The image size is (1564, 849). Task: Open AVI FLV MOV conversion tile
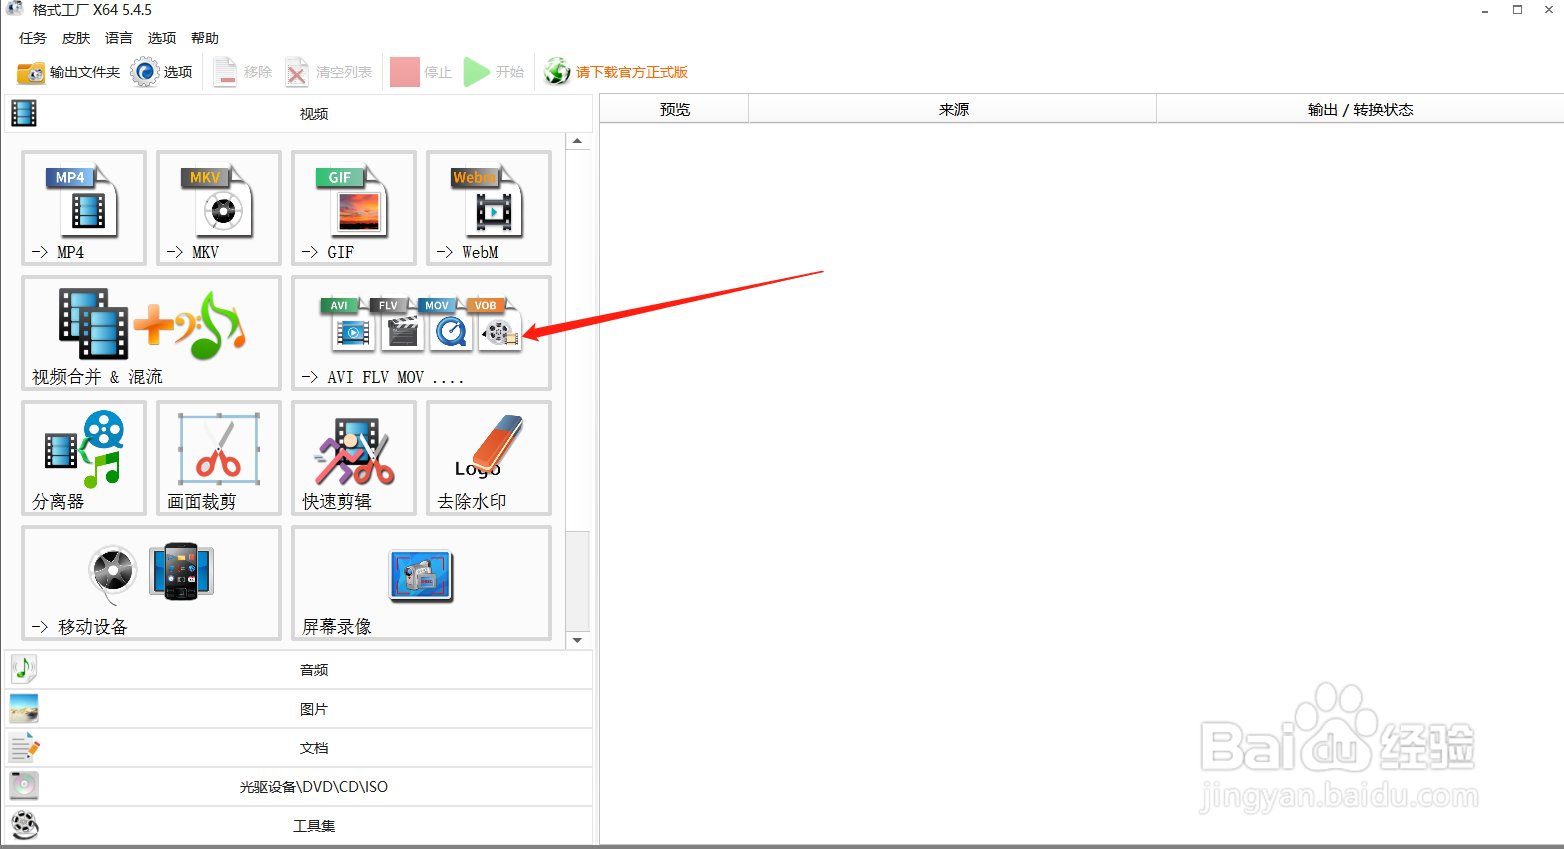coord(421,333)
